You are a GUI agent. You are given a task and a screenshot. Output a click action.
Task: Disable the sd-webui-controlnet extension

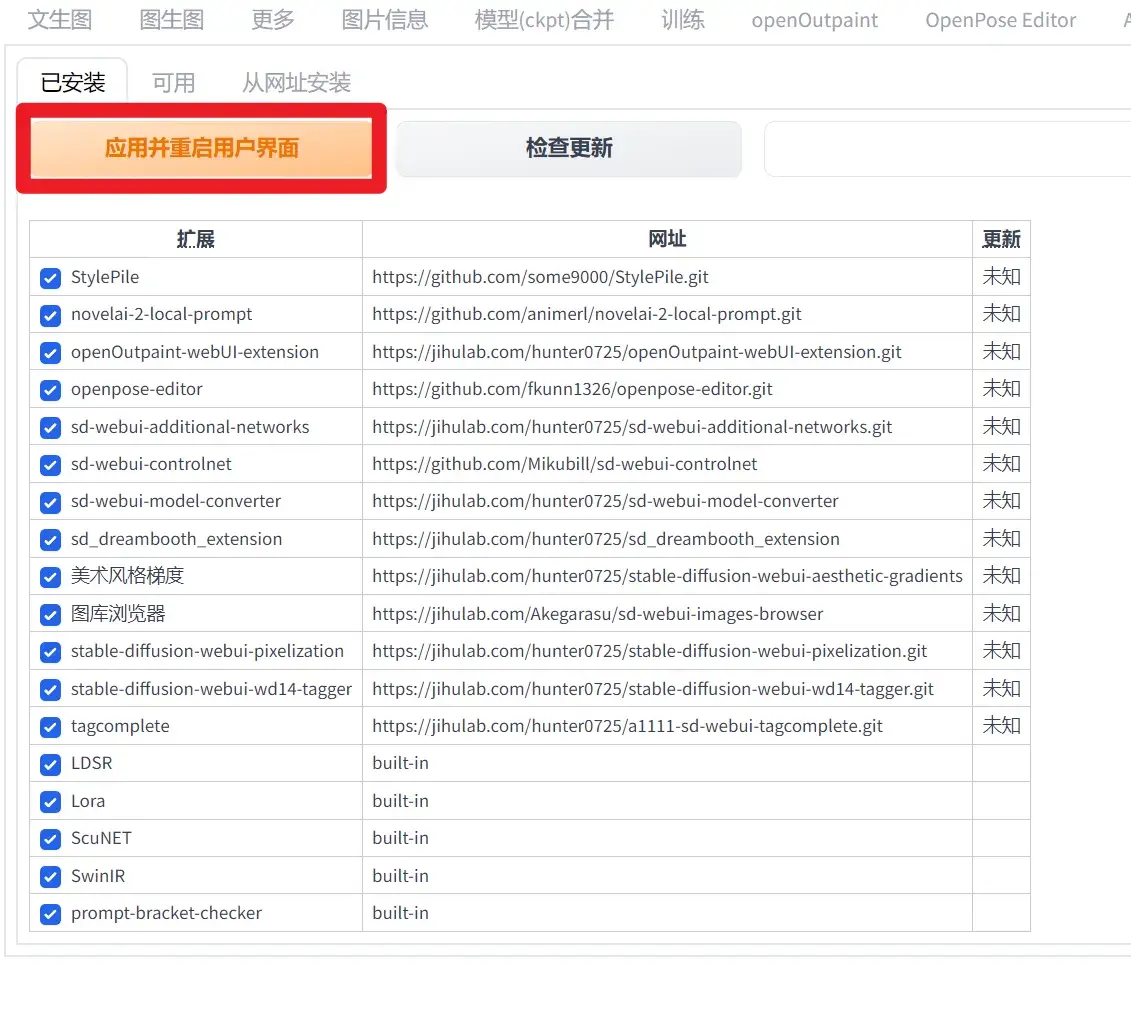pyautogui.click(x=50, y=465)
